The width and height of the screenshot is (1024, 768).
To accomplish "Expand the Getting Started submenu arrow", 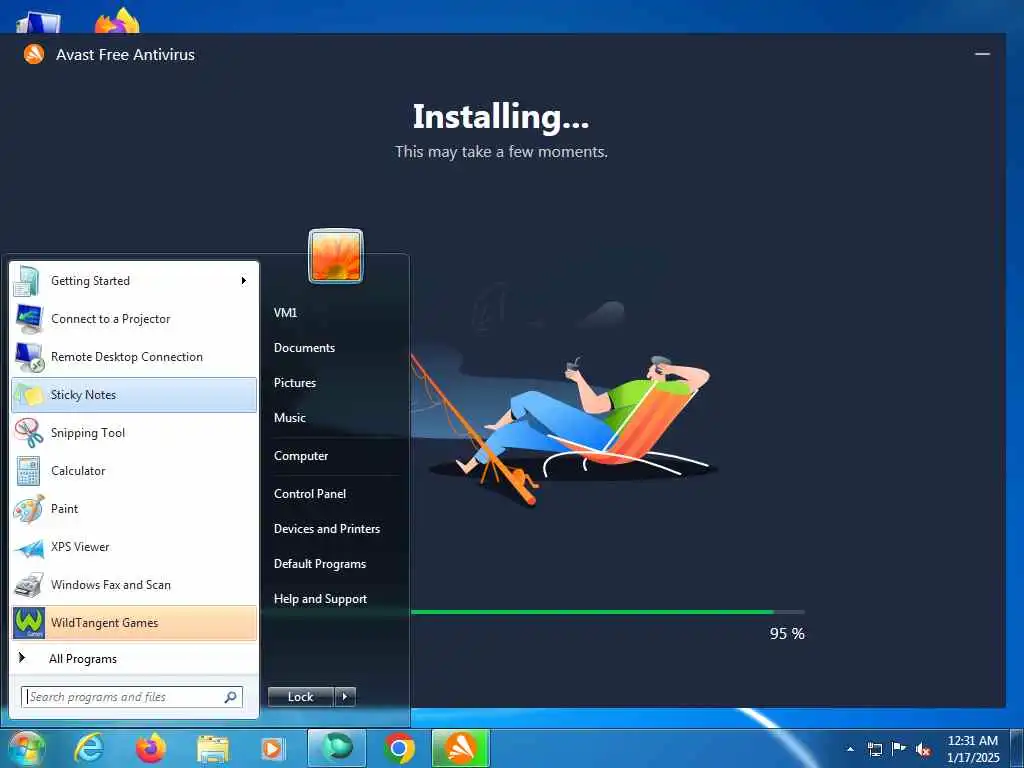I will click(x=244, y=281).
